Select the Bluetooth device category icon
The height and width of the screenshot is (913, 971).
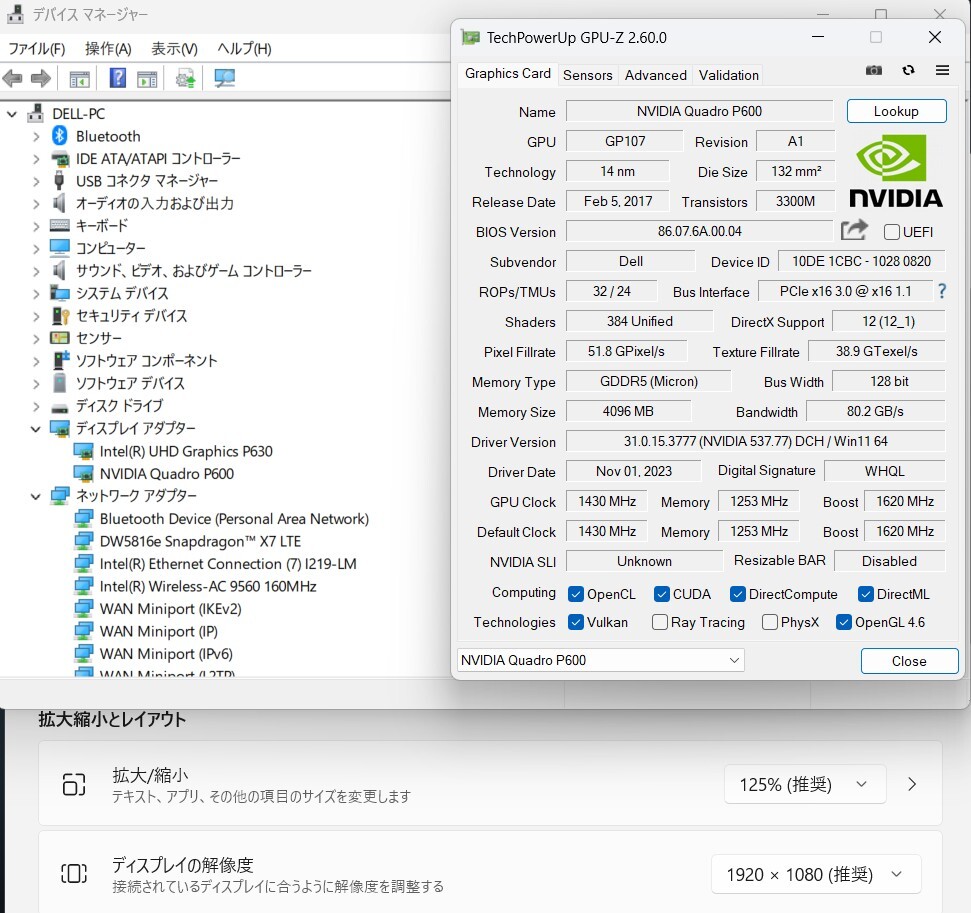pyautogui.click(x=59, y=136)
